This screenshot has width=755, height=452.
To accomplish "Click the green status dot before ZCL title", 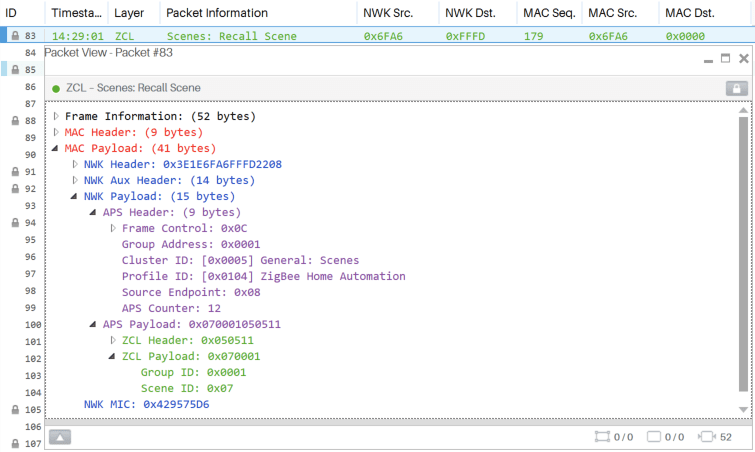I will coord(56,88).
